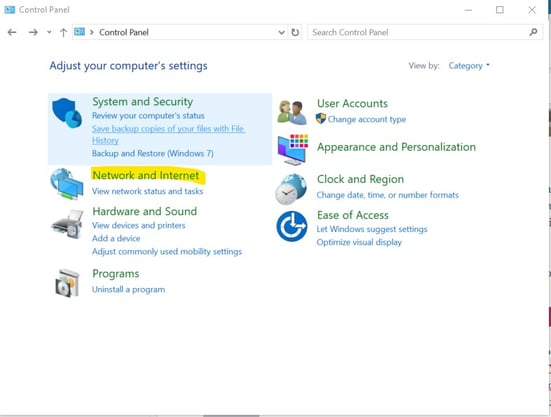Click Optimize visual display link
Screen dimensions: 551x417
tap(359, 242)
